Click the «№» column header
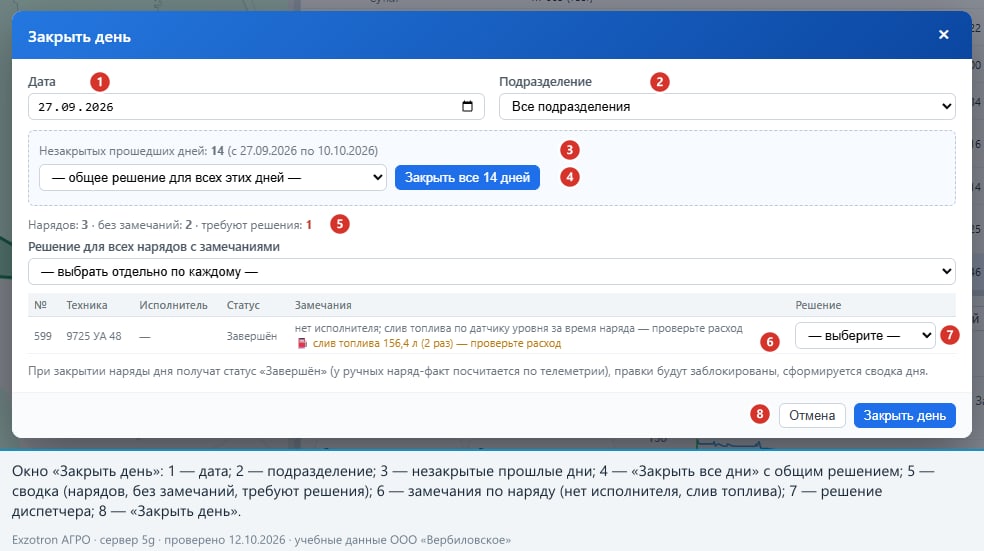The width and height of the screenshot is (984, 551). coord(40,305)
